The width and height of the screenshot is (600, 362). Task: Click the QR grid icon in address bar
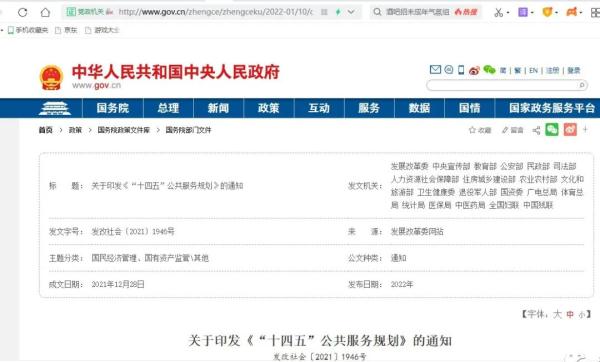324,12
